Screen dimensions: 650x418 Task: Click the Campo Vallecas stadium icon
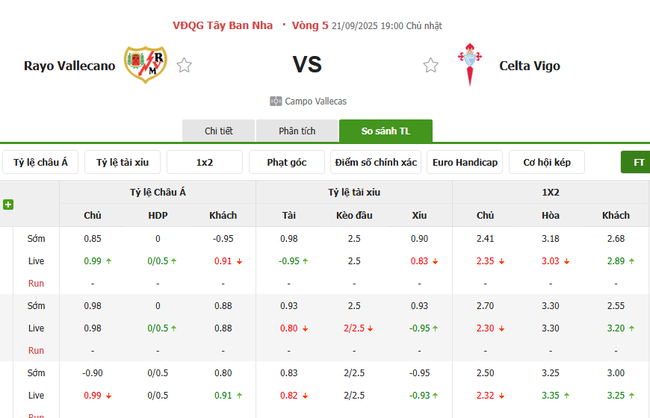pyautogui.click(x=276, y=101)
